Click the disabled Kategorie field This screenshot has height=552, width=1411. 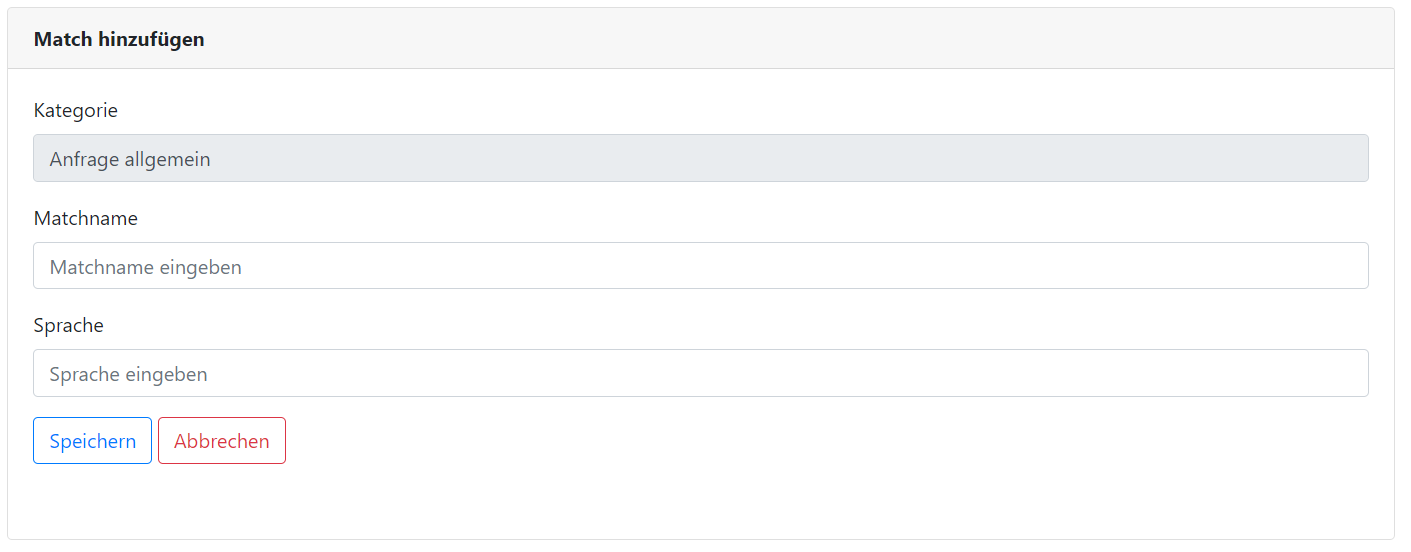pos(700,159)
